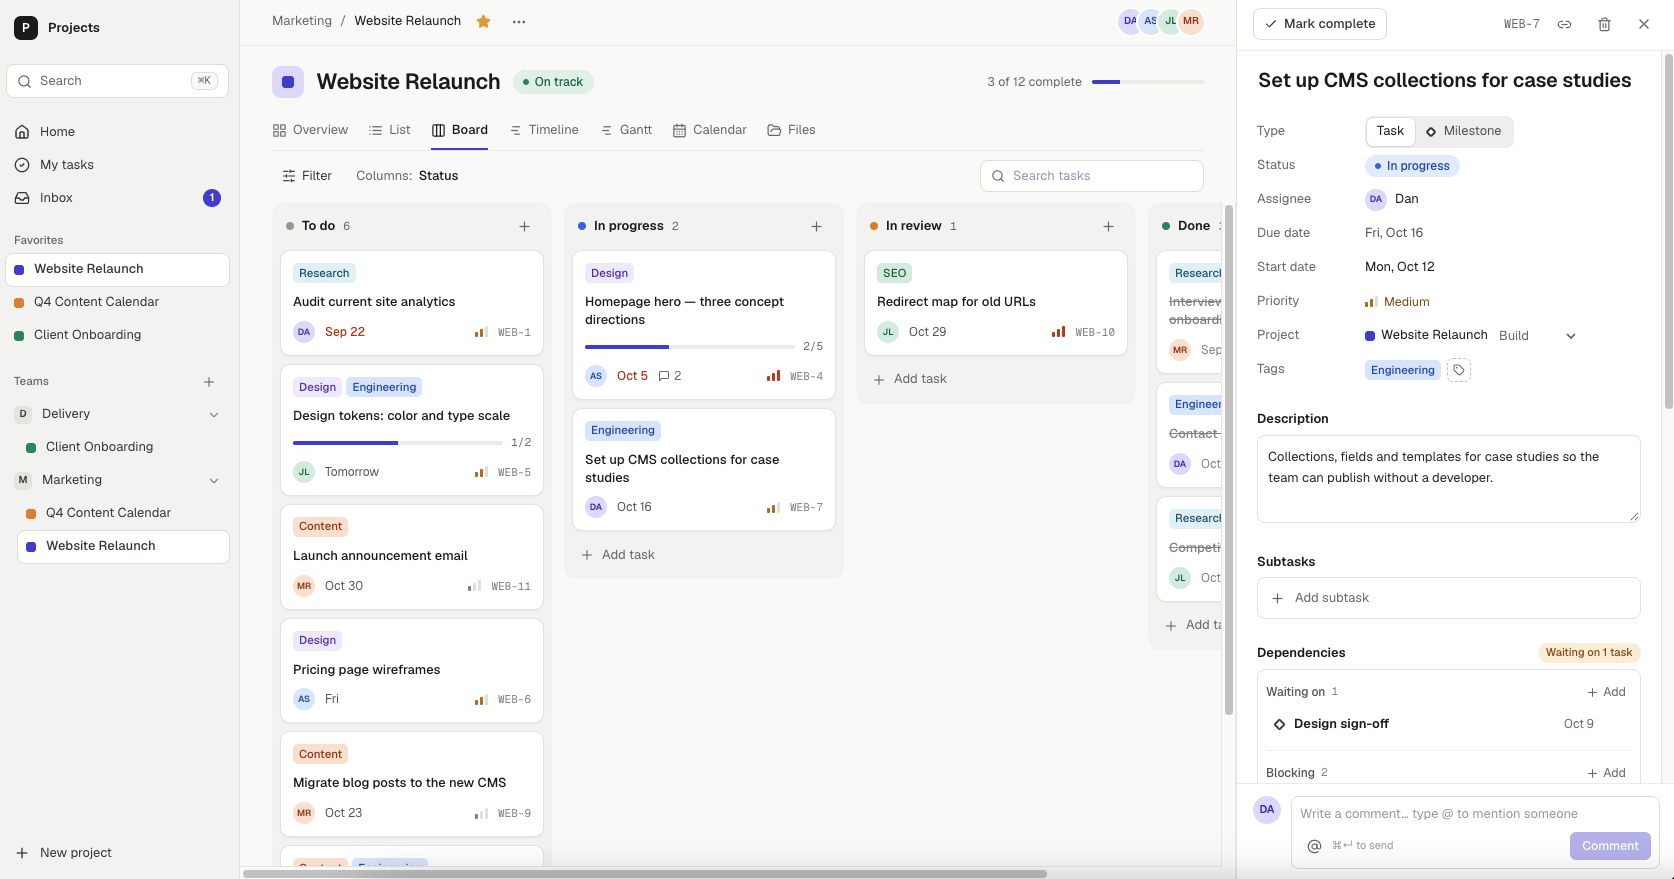
Task: Open the Marketing breadcrumb link
Action: 302,21
